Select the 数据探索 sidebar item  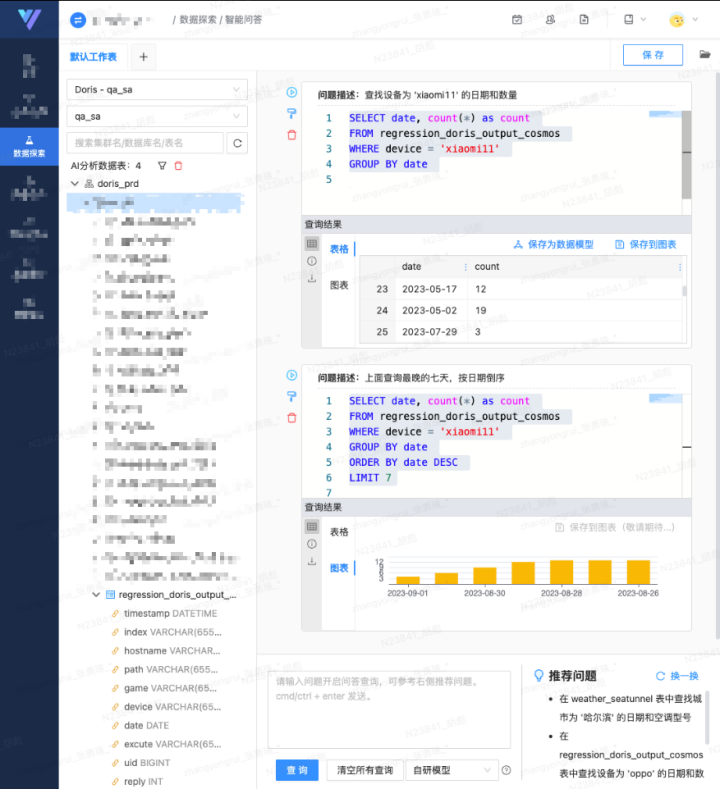[x=29, y=146]
